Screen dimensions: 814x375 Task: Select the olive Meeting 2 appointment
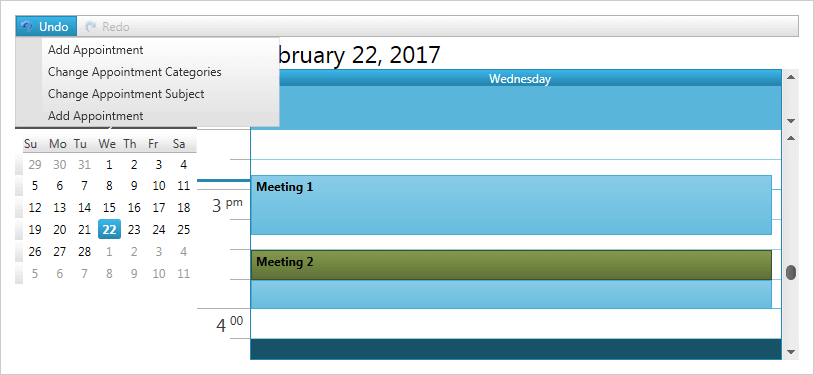point(511,265)
